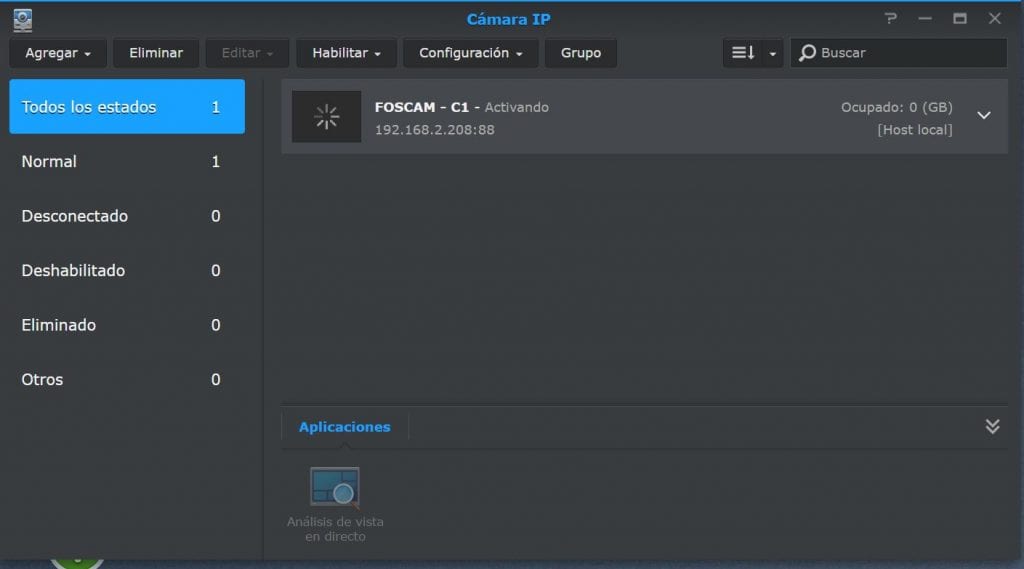Screen dimensions: 1024x569
Task: Select the Deshabilitado status filter
Action: 127,270
